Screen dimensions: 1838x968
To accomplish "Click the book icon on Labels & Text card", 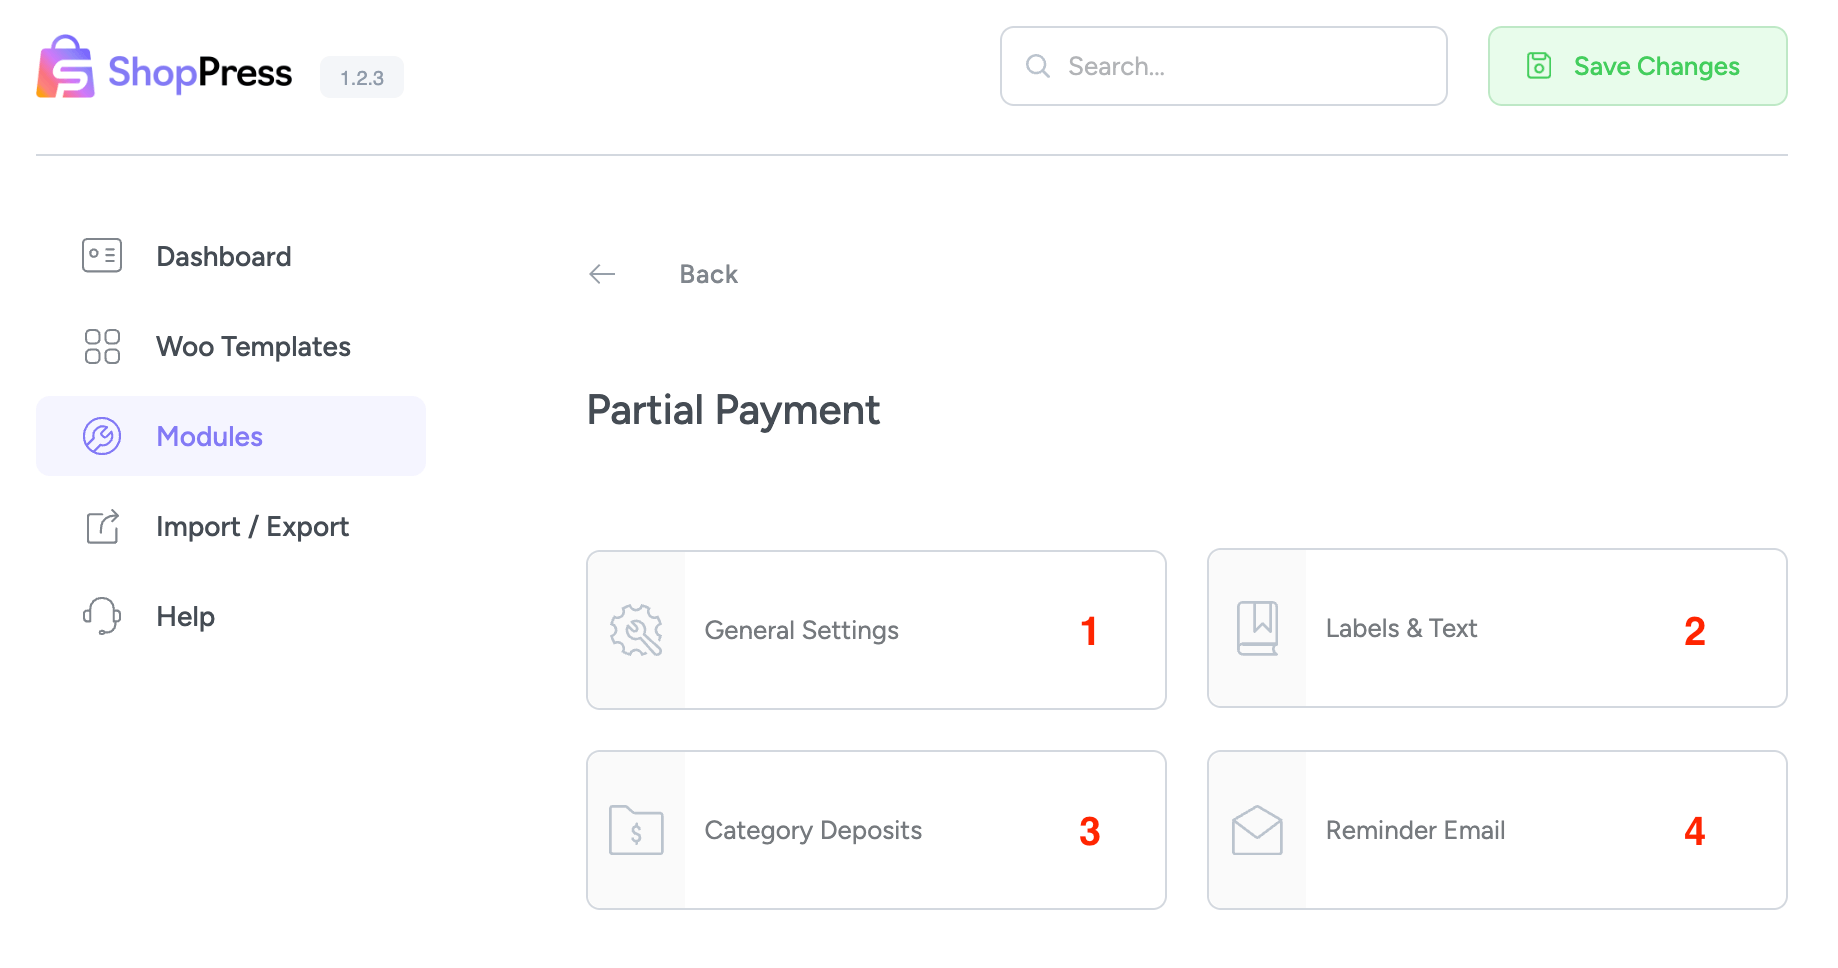I will [x=1257, y=628].
